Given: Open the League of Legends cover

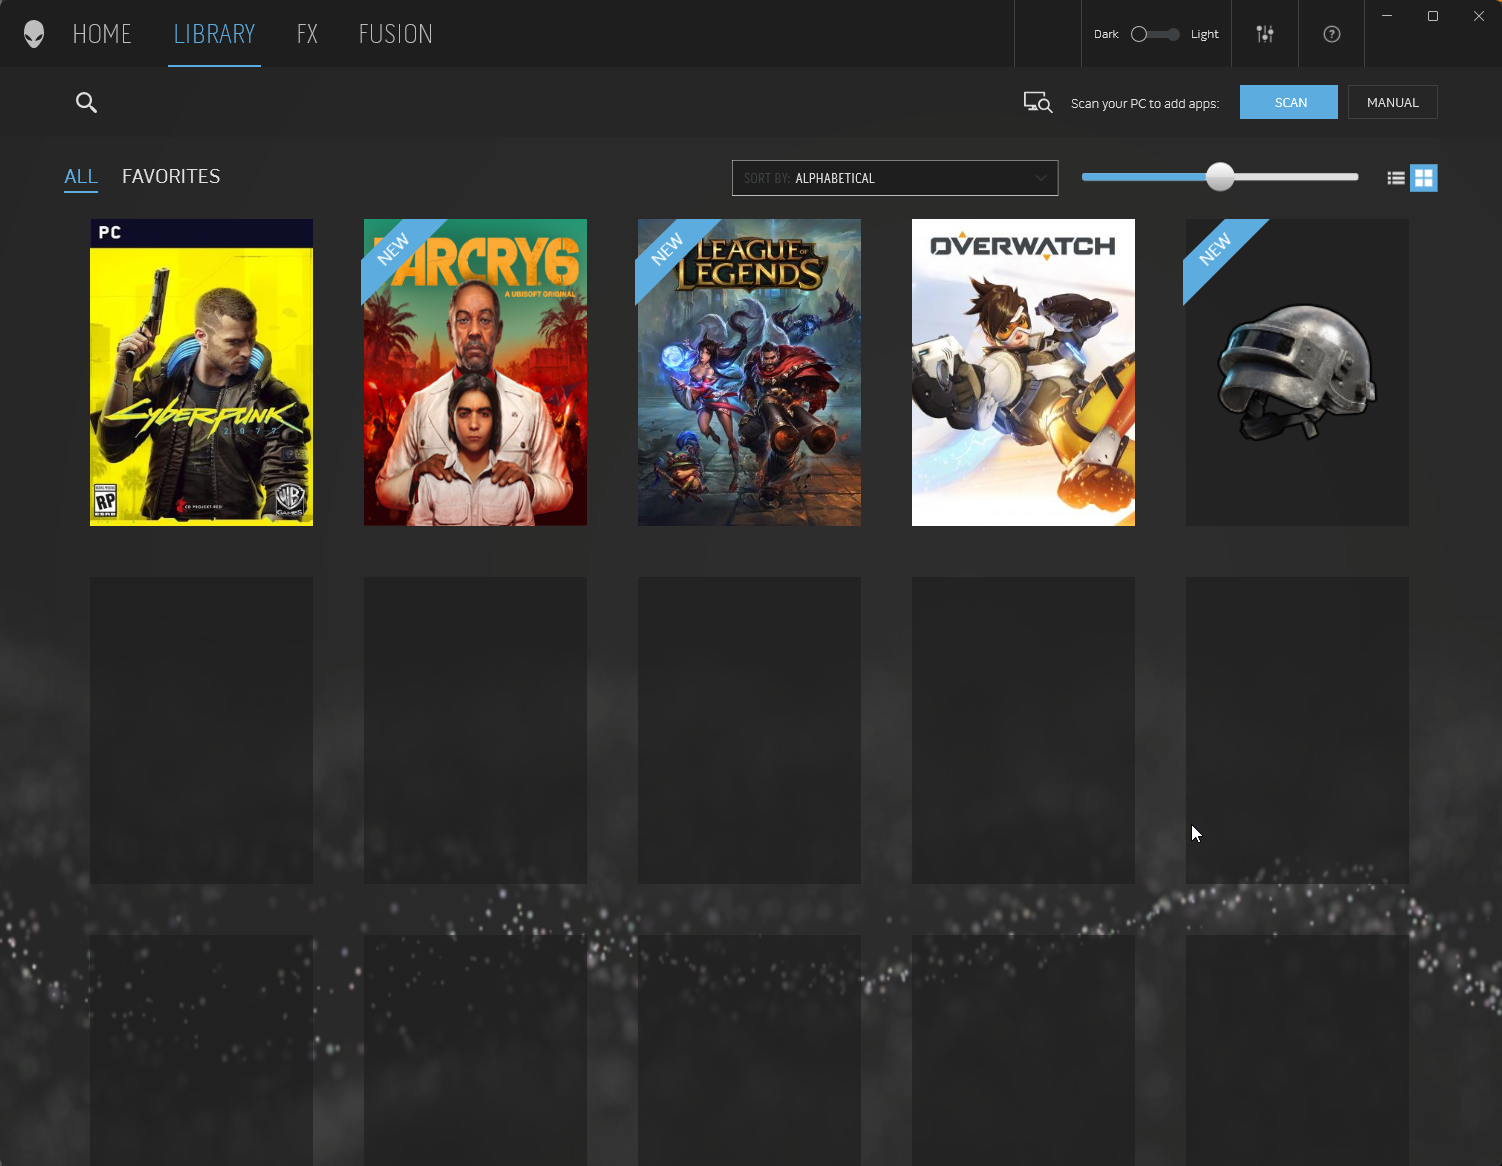Looking at the screenshot, I should coord(749,372).
